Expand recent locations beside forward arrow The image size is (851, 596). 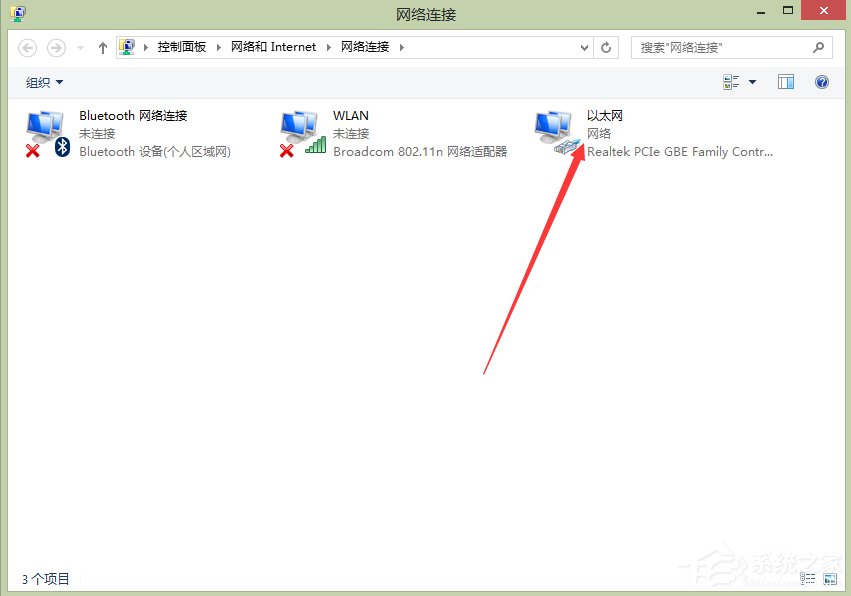(79, 47)
